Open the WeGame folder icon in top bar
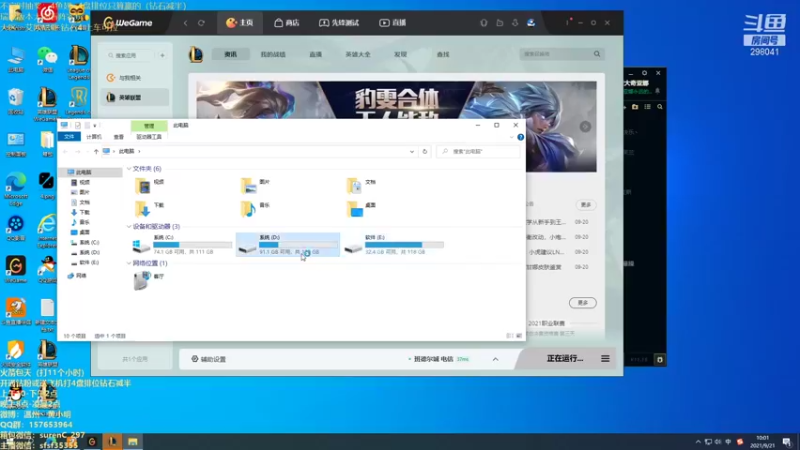800x450 pixels. coord(499,23)
